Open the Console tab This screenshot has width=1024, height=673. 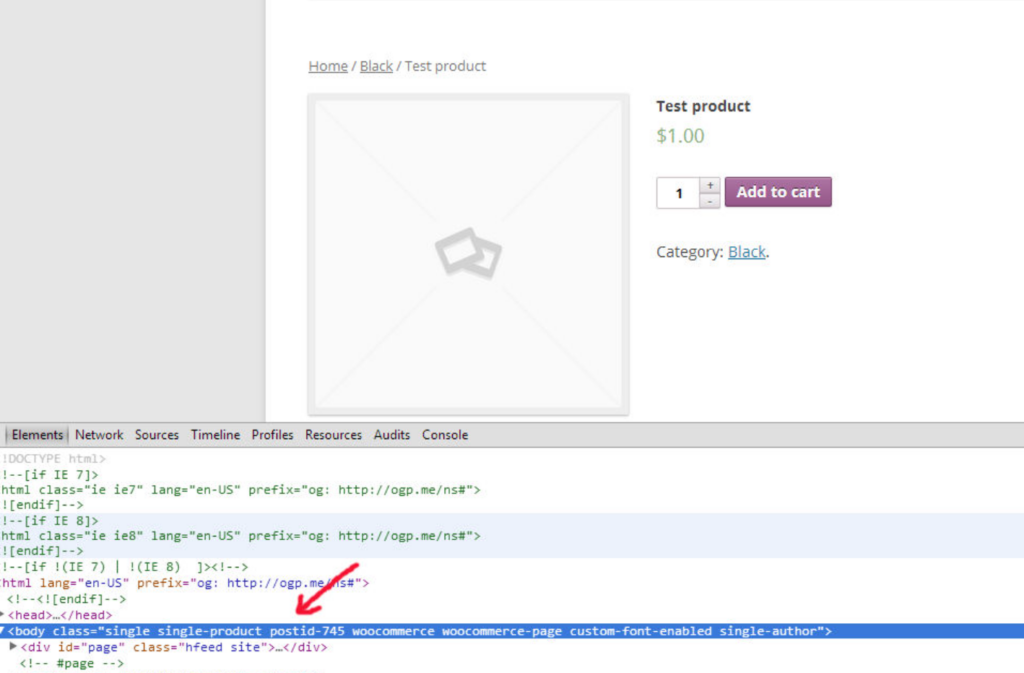point(445,435)
